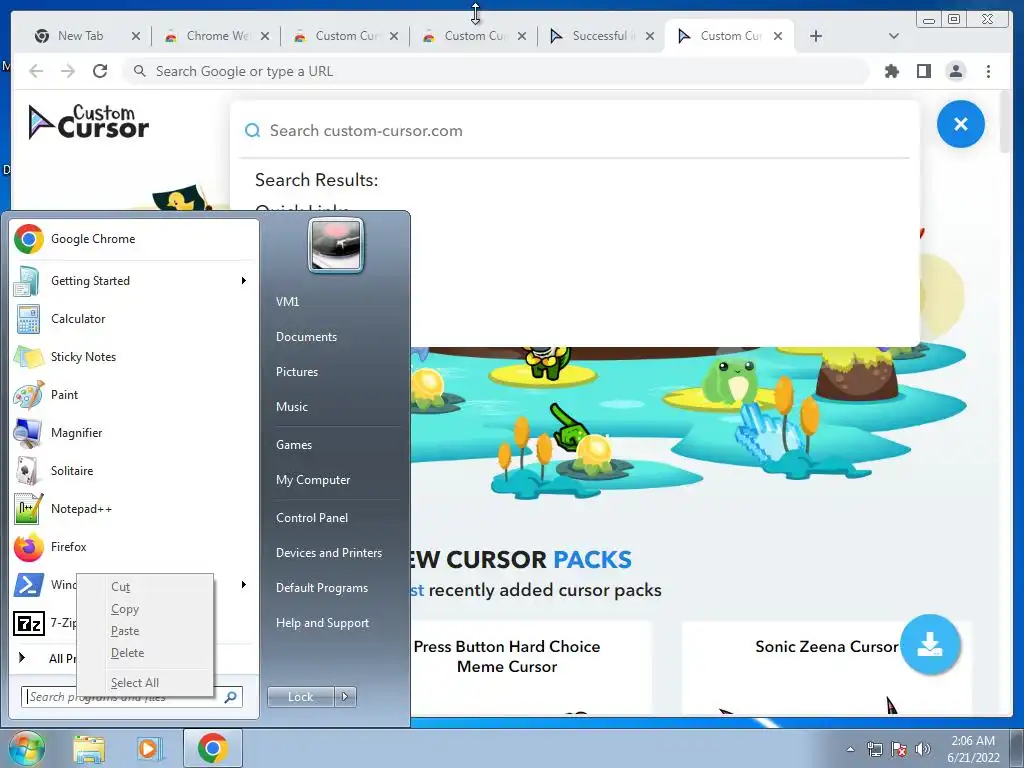1024x768 pixels.
Task: Open Chrome extensions puzzle icon
Action: coord(891,71)
